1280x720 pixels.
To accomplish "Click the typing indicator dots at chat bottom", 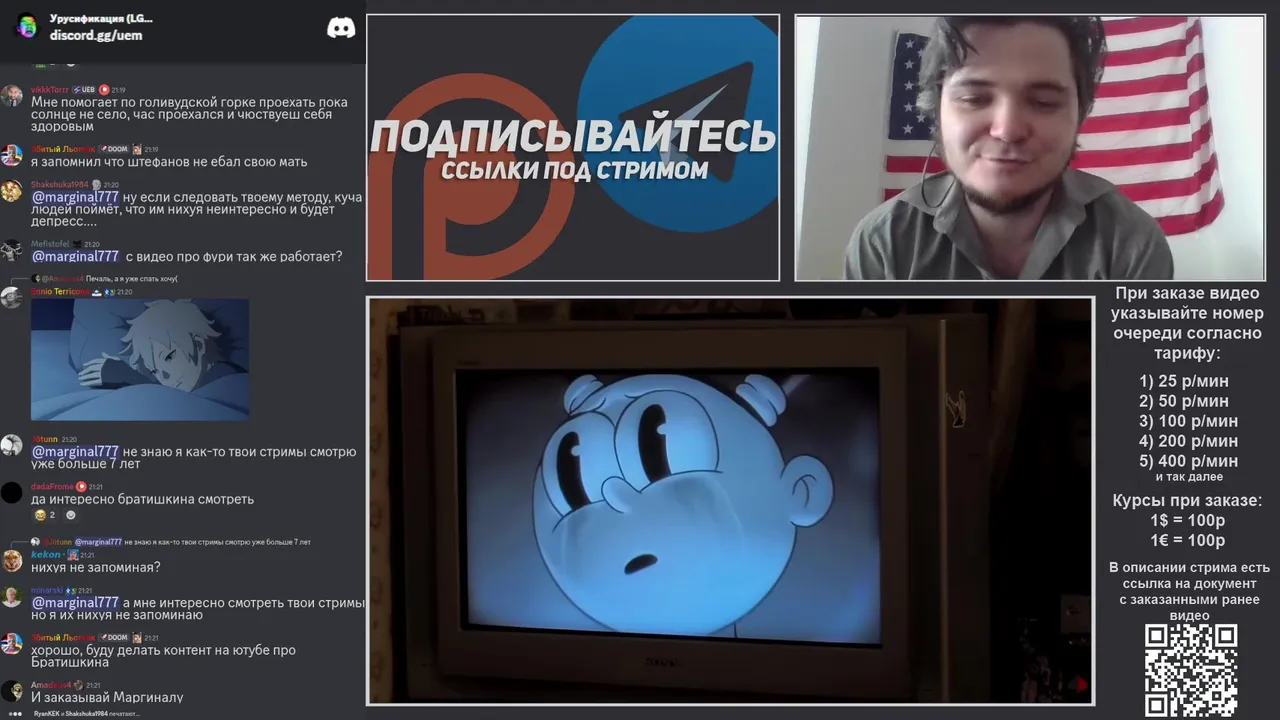I will tap(15, 714).
